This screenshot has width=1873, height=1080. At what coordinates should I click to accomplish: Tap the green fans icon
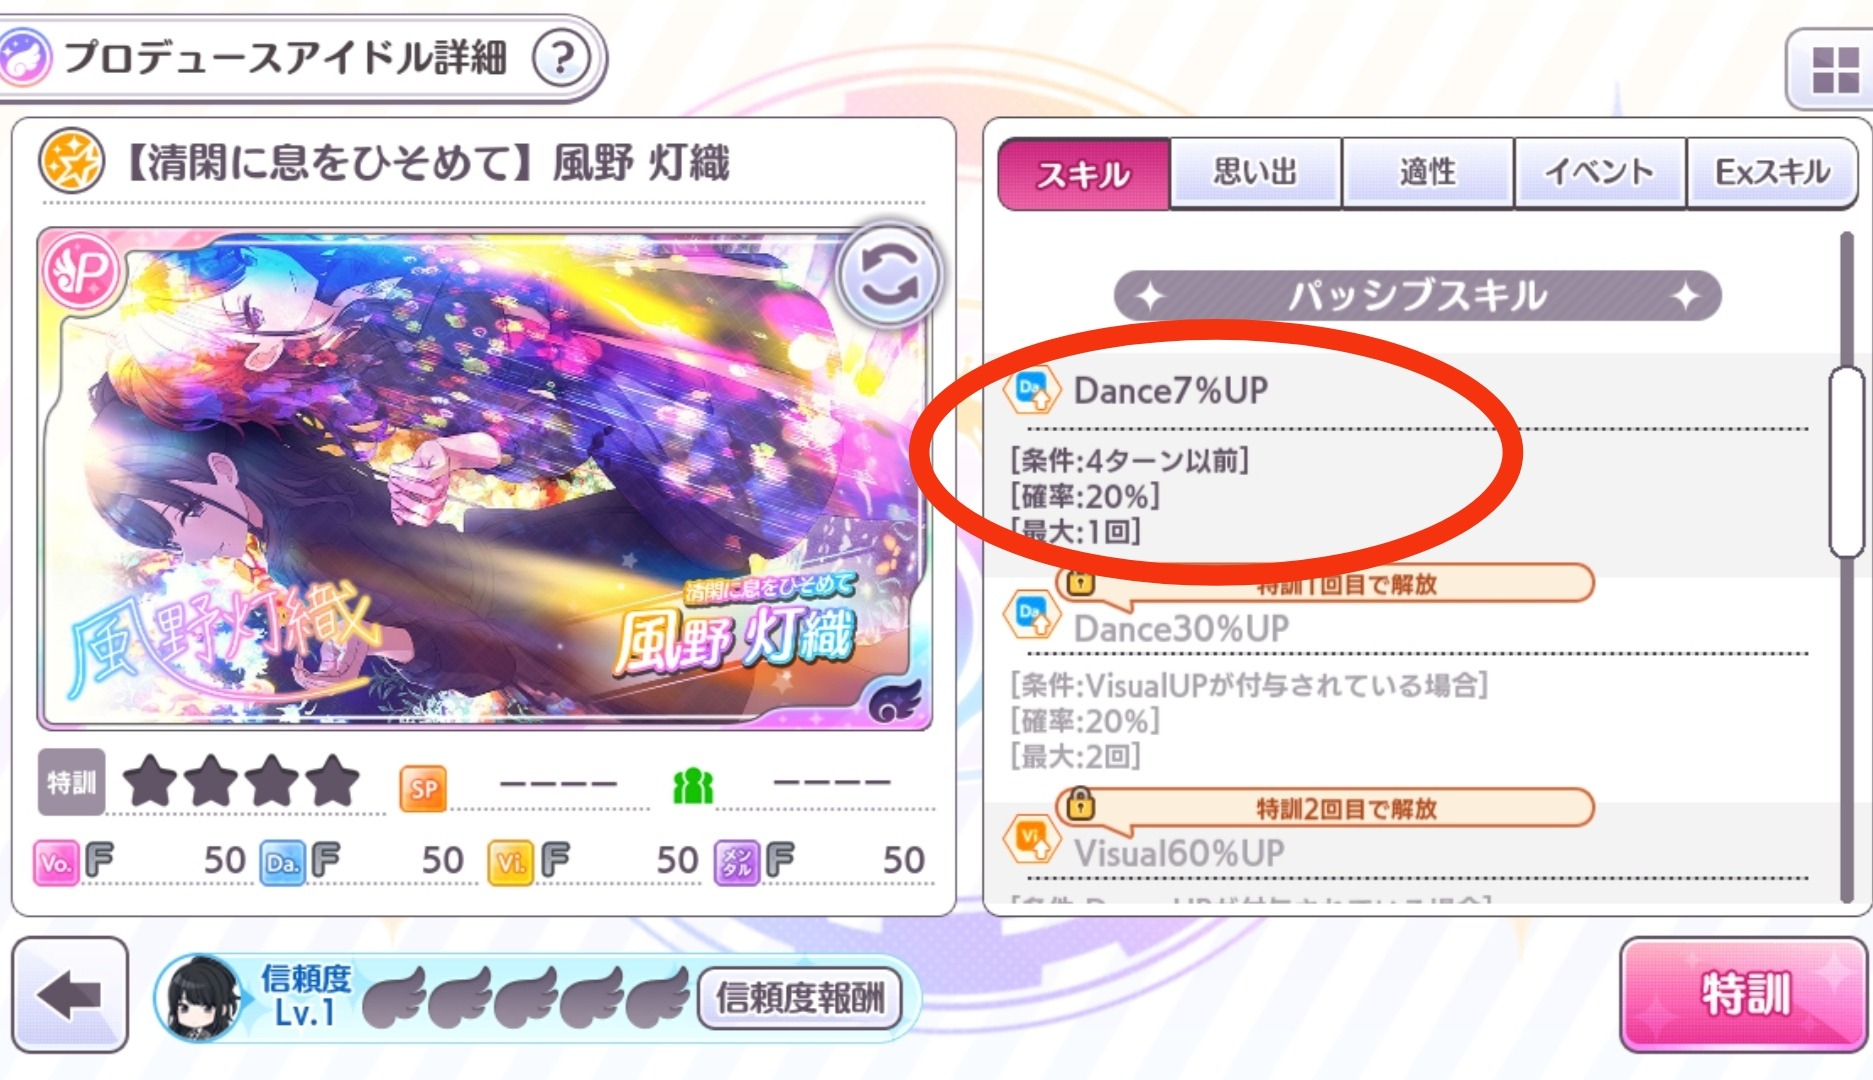tap(693, 787)
